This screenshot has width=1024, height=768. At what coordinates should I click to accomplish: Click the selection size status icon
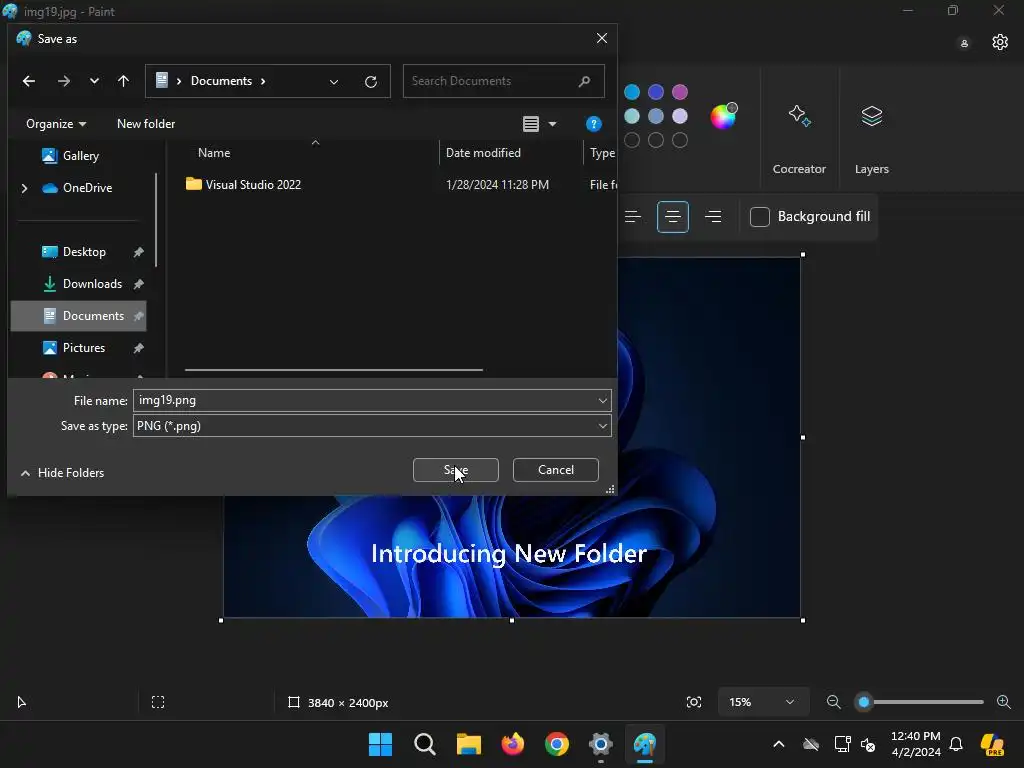158,702
